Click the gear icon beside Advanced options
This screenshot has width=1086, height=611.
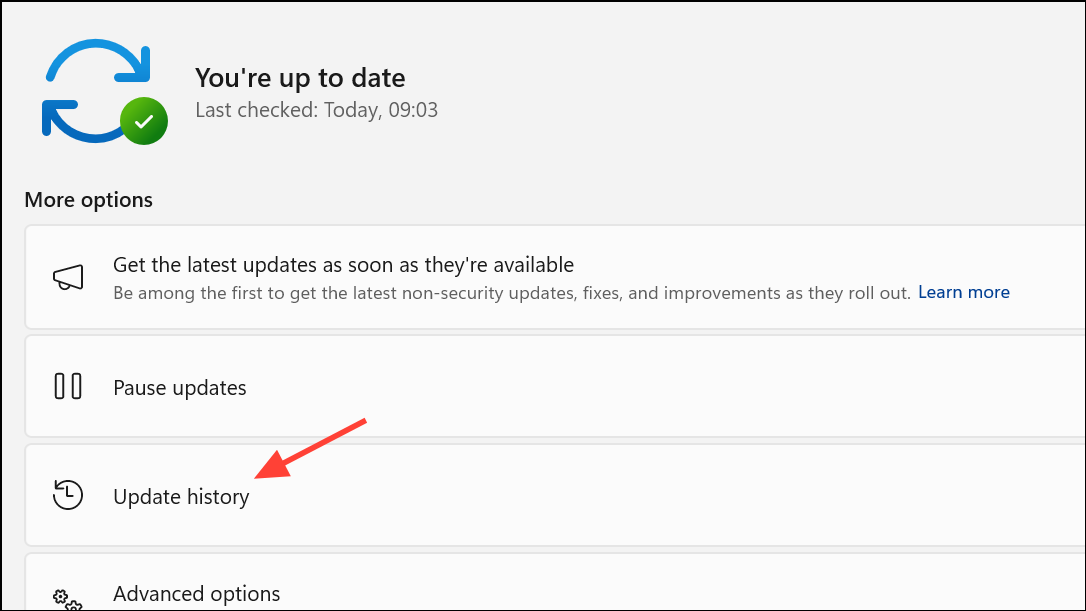point(66,598)
